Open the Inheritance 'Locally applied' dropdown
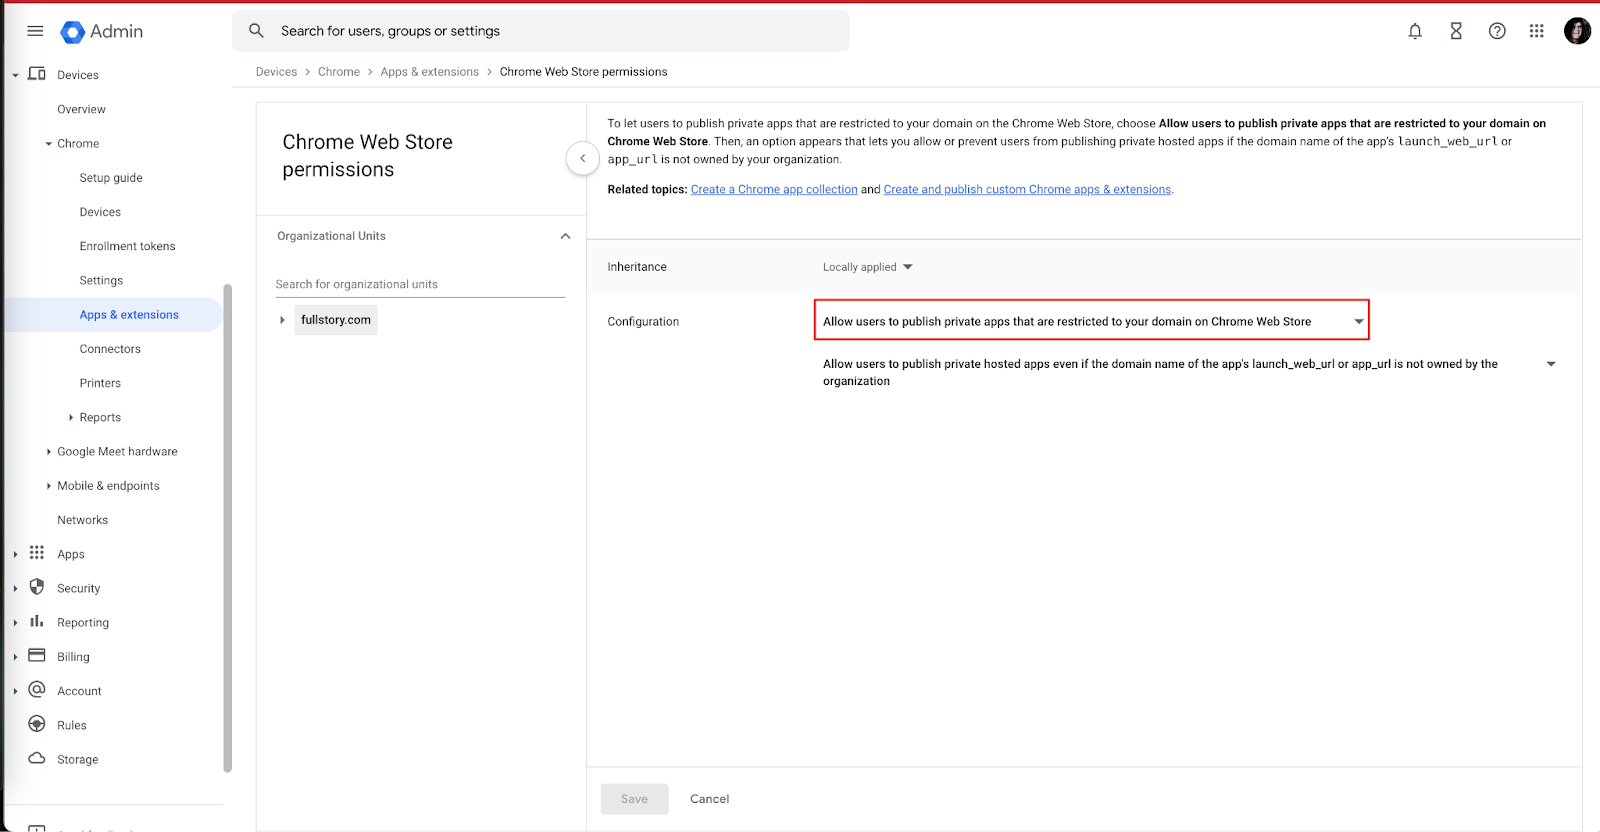 click(867, 267)
